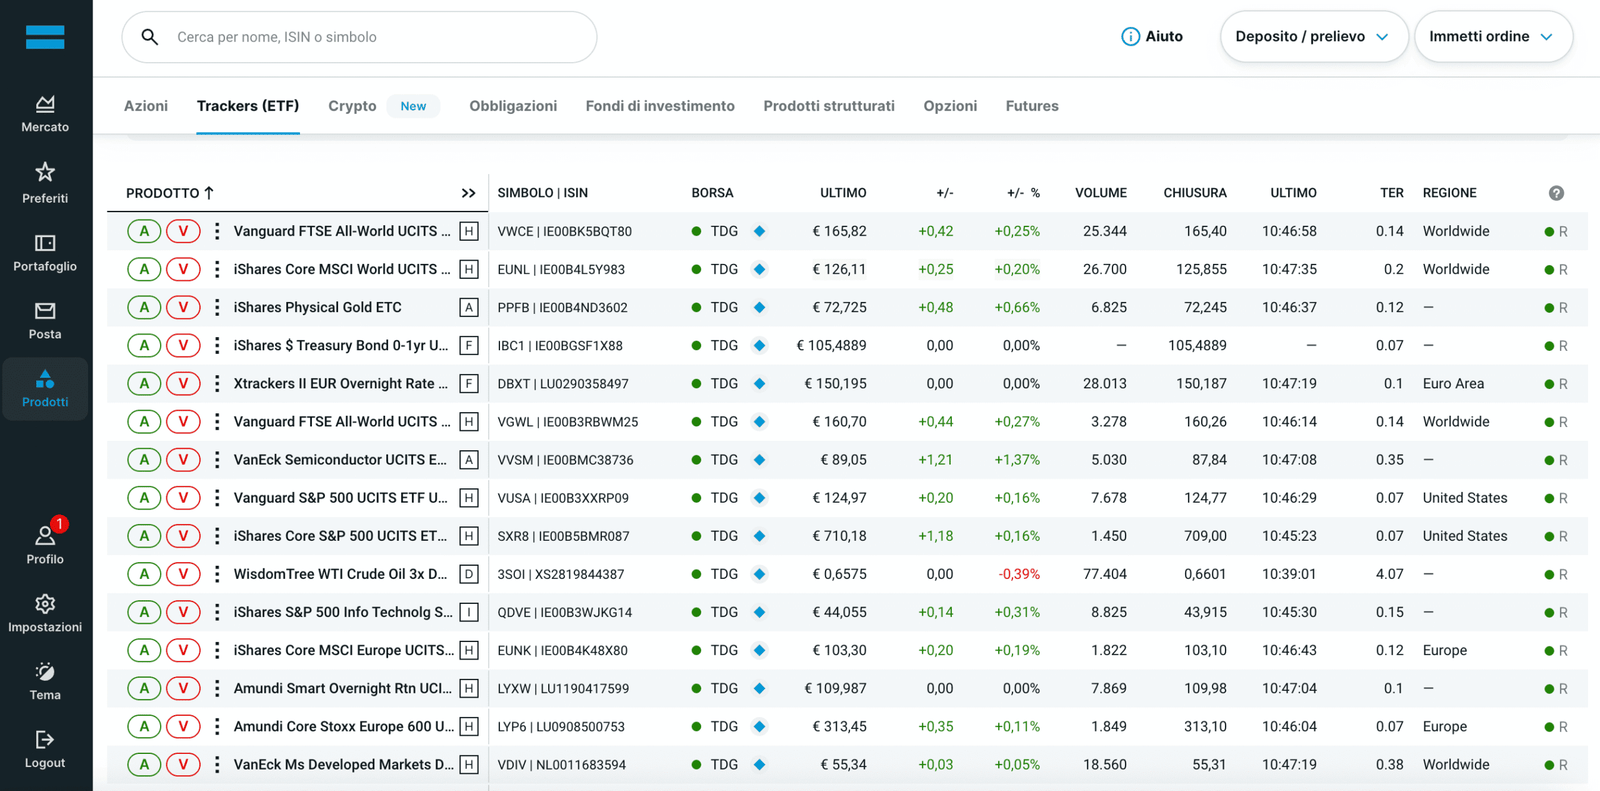Image resolution: width=1600 pixels, height=791 pixels.
Task: Click buy (A) for Amundi Core Stoxx Europe 600
Action: (x=145, y=727)
